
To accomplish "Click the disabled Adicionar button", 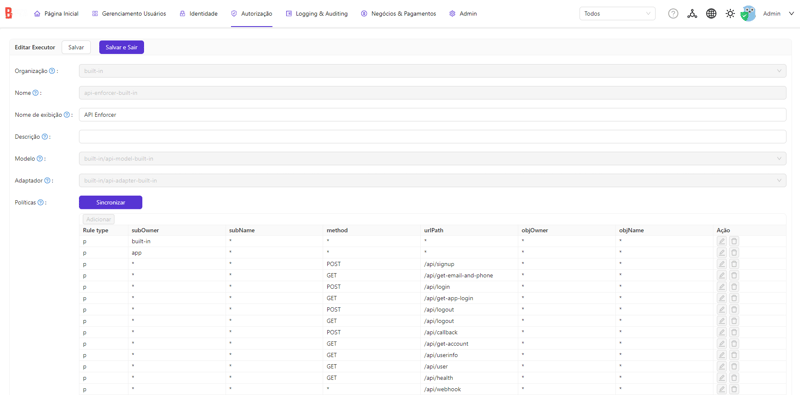I will (x=99, y=219).
